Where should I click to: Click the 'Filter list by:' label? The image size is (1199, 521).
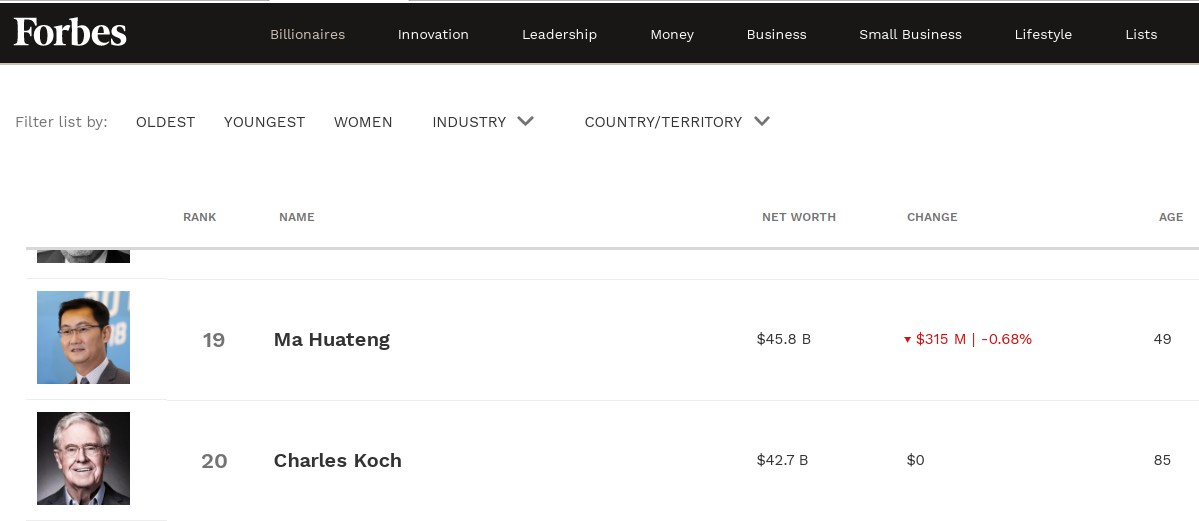tap(61, 122)
